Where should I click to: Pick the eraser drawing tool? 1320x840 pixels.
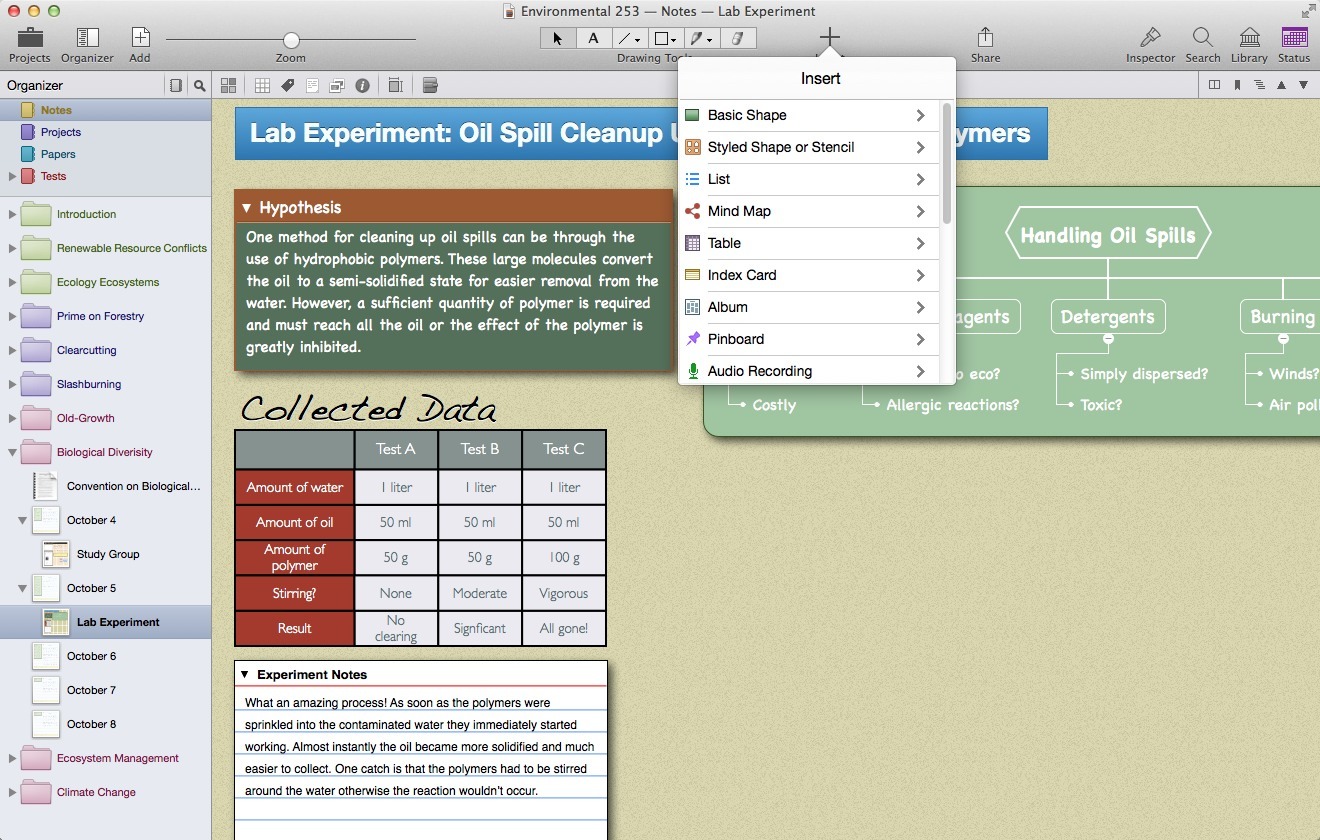738,39
